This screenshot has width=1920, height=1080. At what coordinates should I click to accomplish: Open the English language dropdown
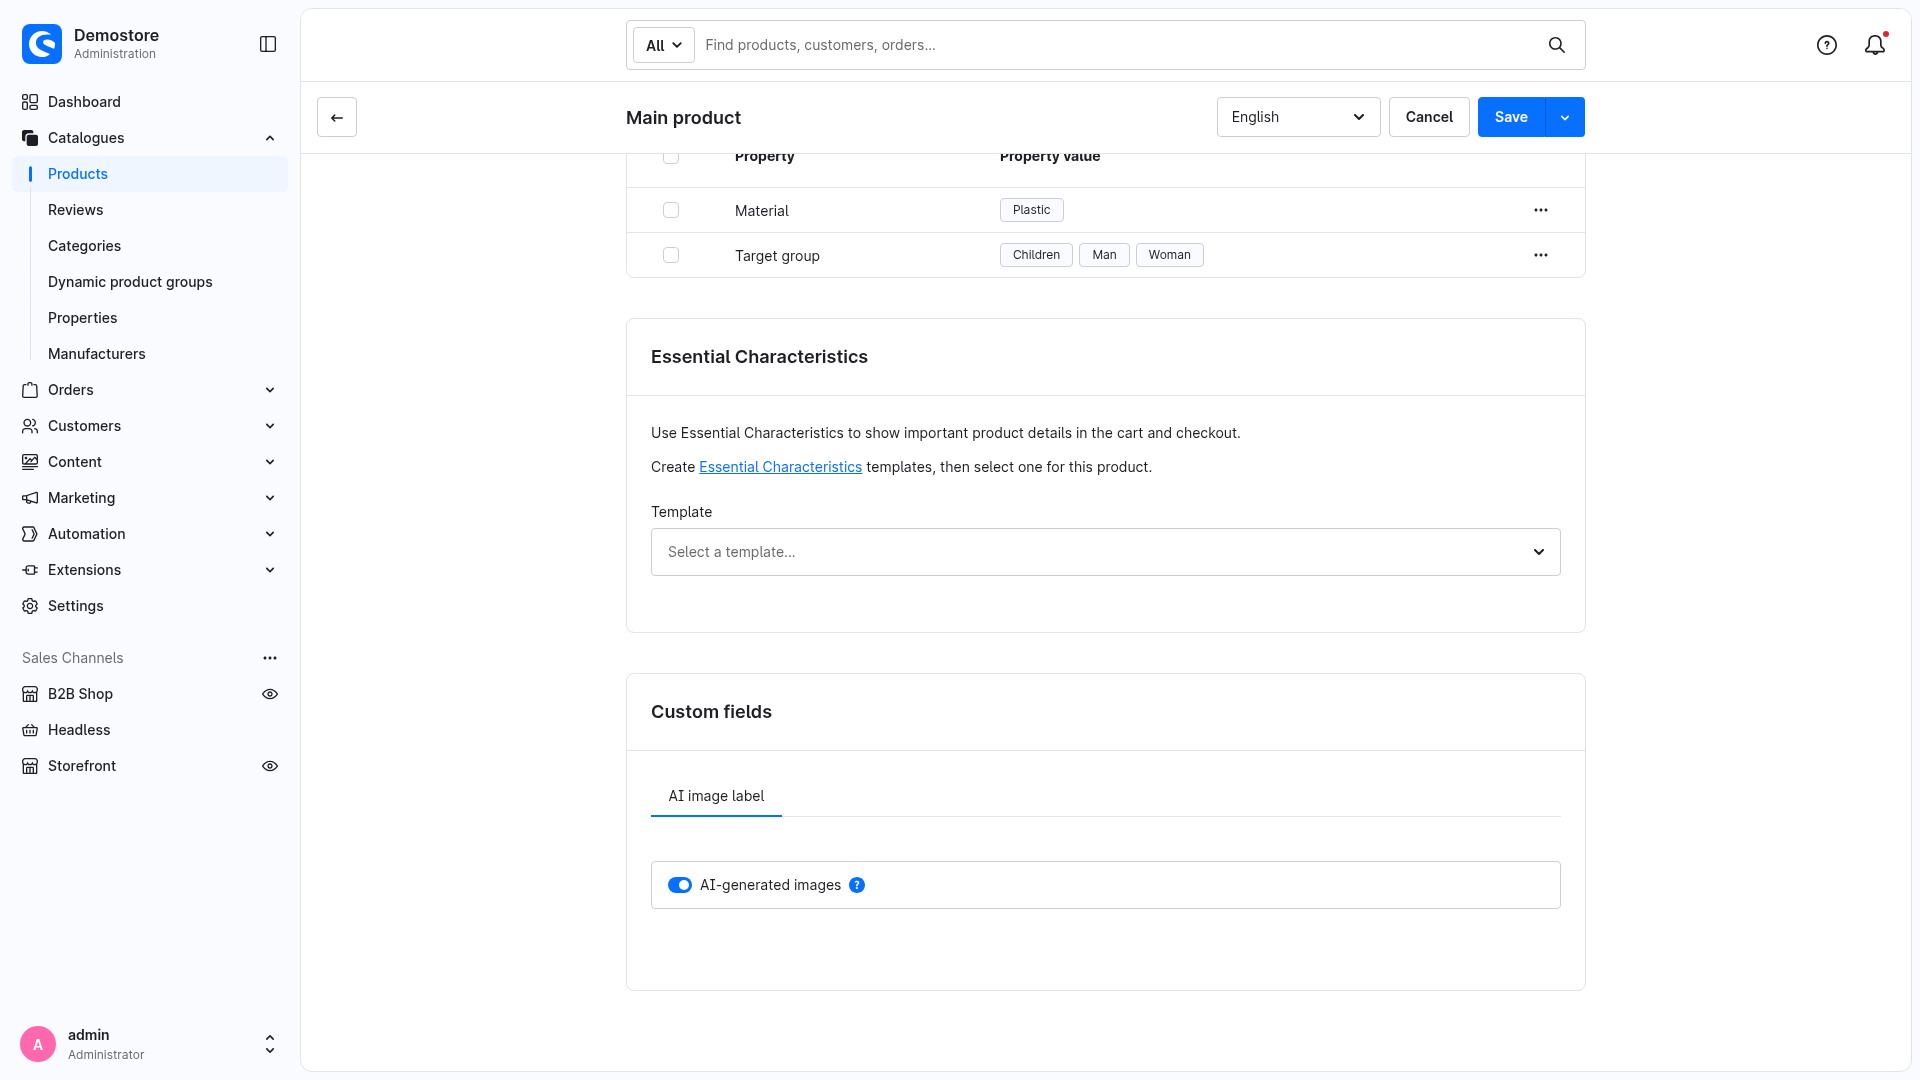(x=1298, y=117)
